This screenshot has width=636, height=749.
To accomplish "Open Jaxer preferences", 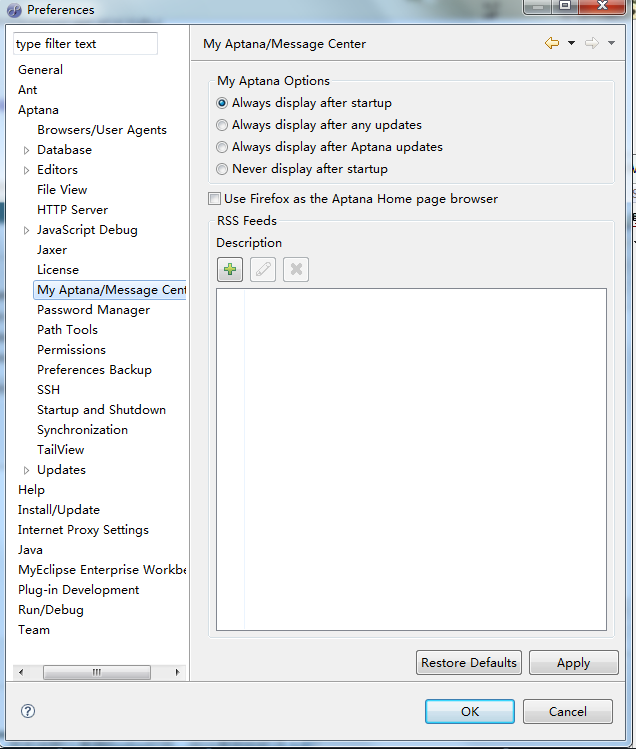I will [52, 250].
